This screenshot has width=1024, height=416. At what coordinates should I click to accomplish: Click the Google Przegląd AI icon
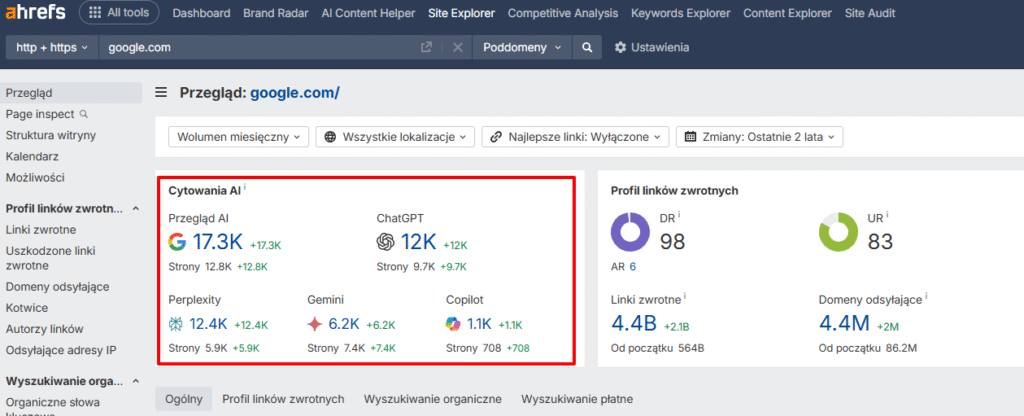coord(177,242)
